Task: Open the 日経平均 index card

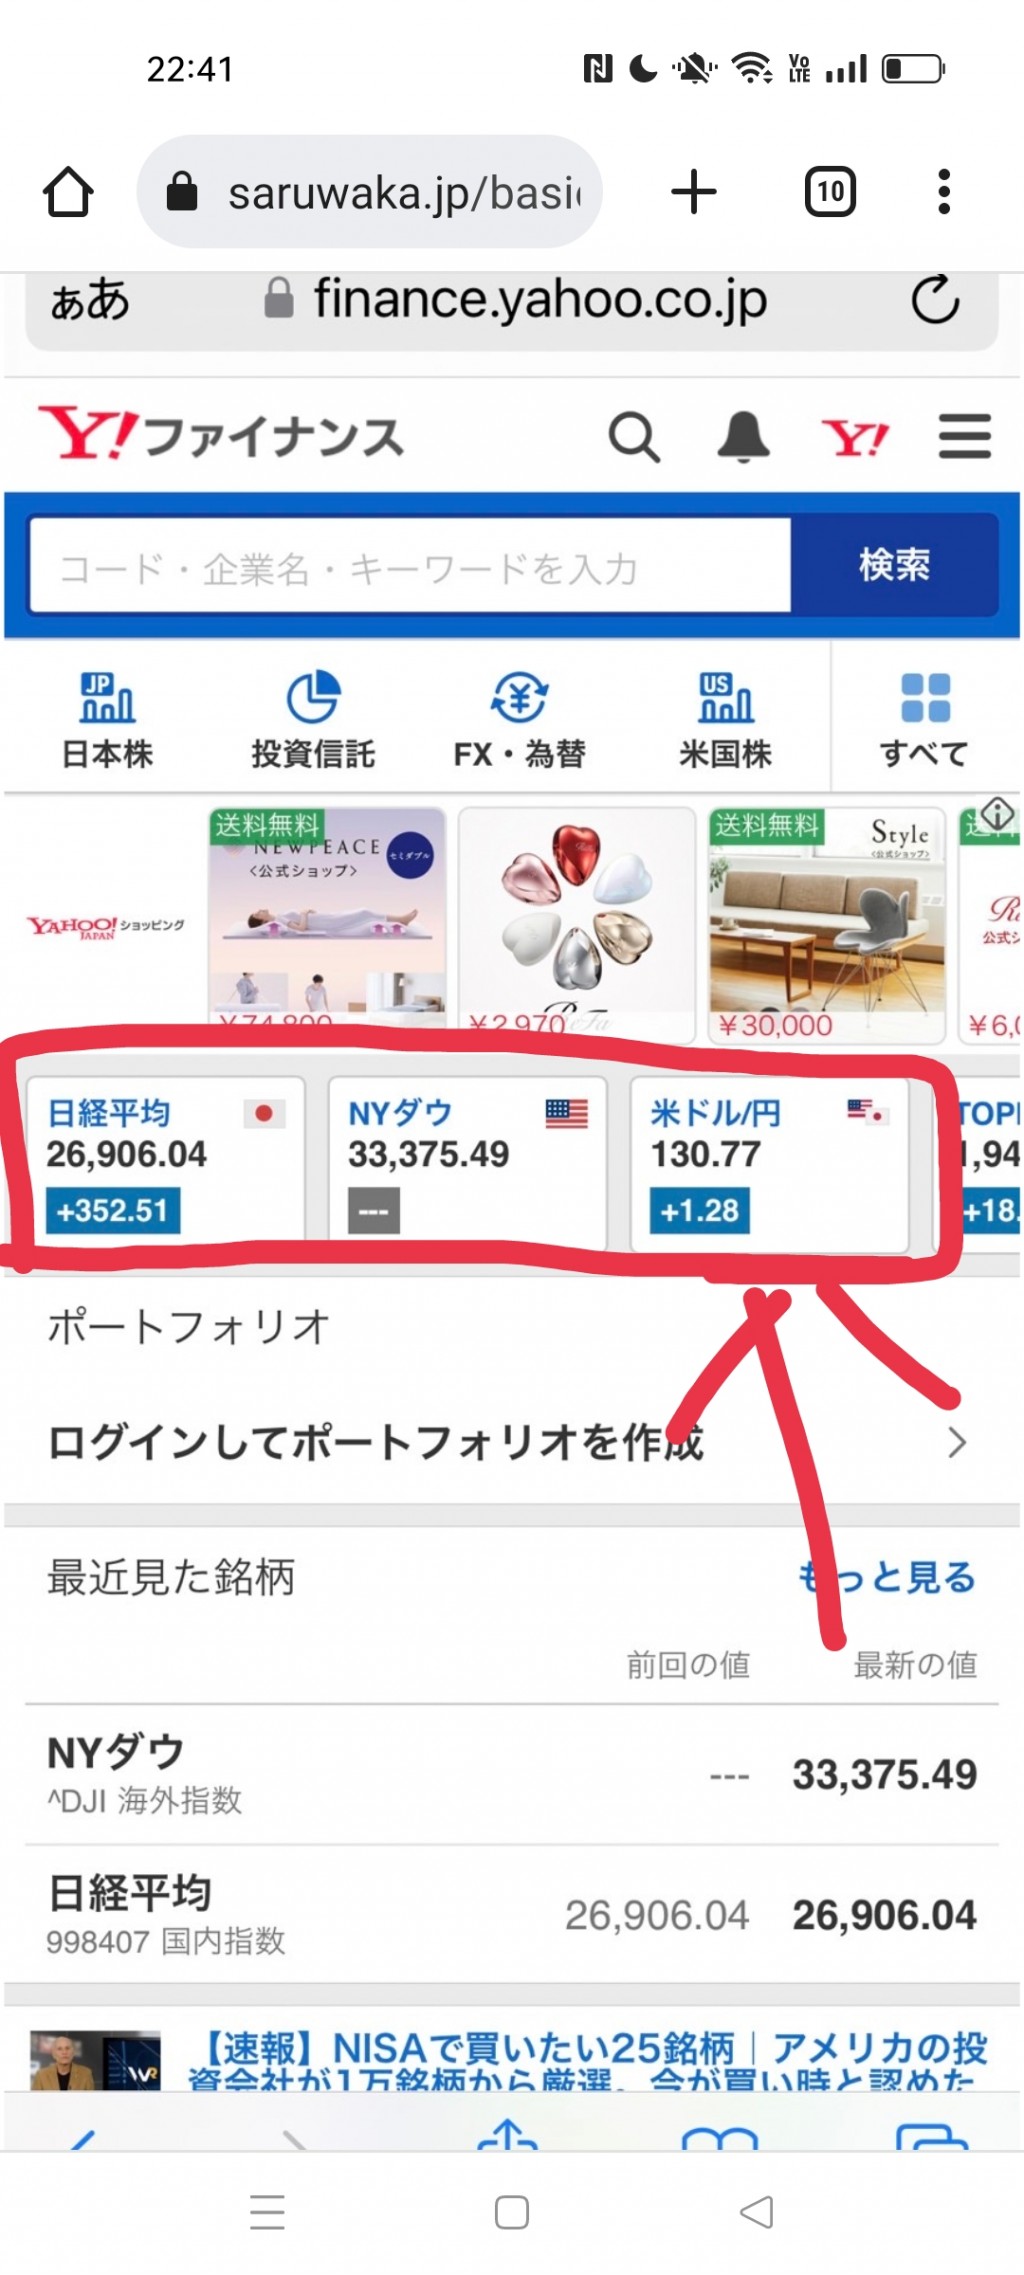Action: click(165, 1163)
